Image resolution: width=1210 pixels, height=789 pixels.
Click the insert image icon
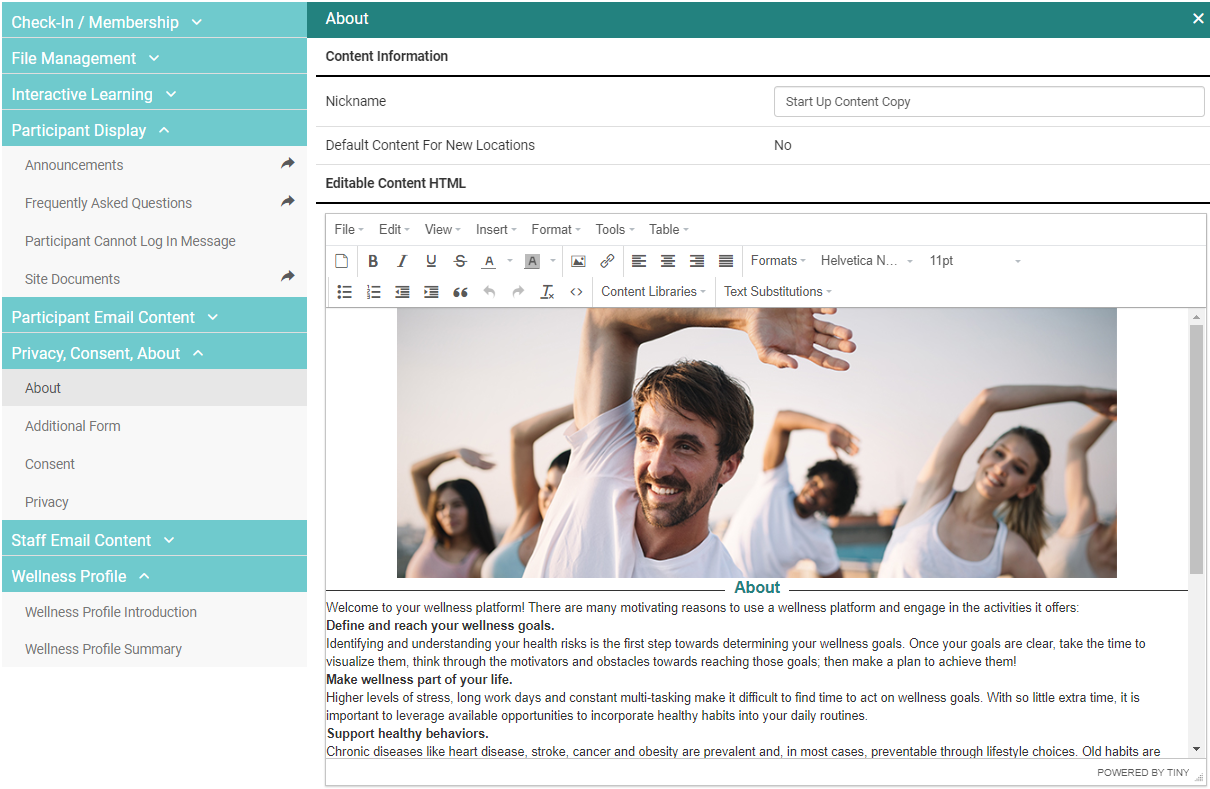578,261
